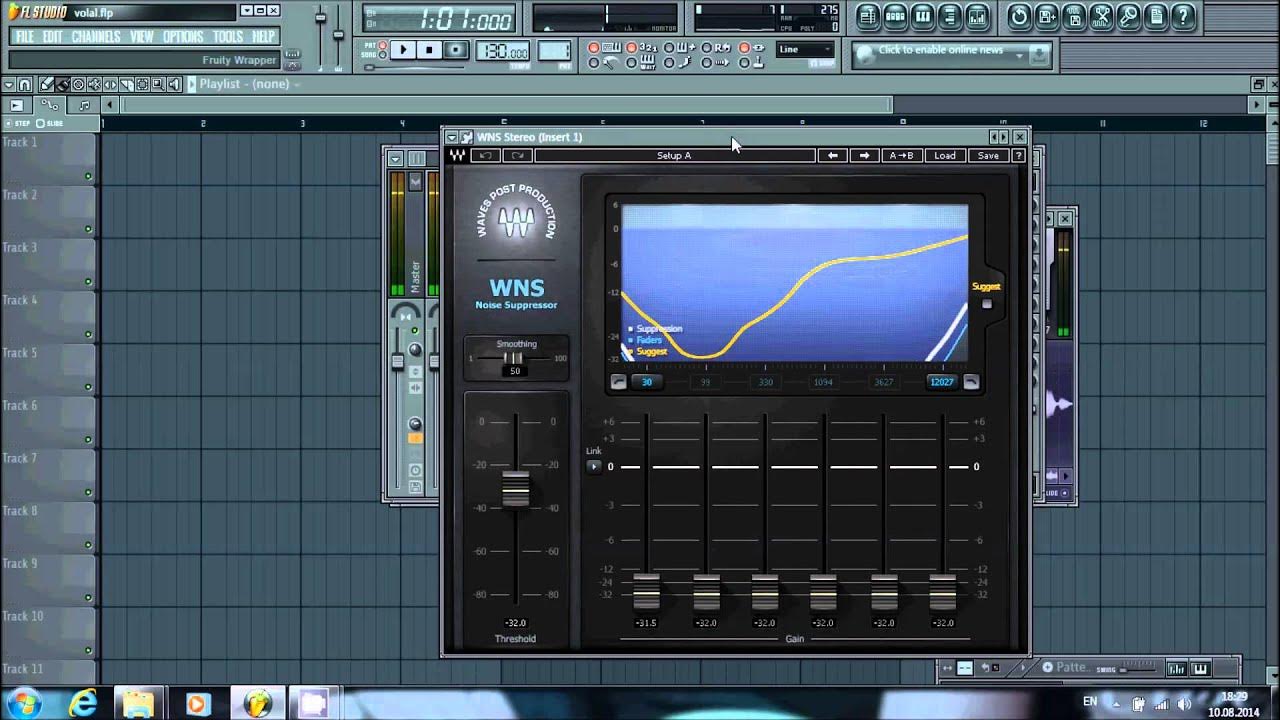The height and width of the screenshot is (720, 1280).
Task: Open the Mixer view button
Action: (977, 16)
